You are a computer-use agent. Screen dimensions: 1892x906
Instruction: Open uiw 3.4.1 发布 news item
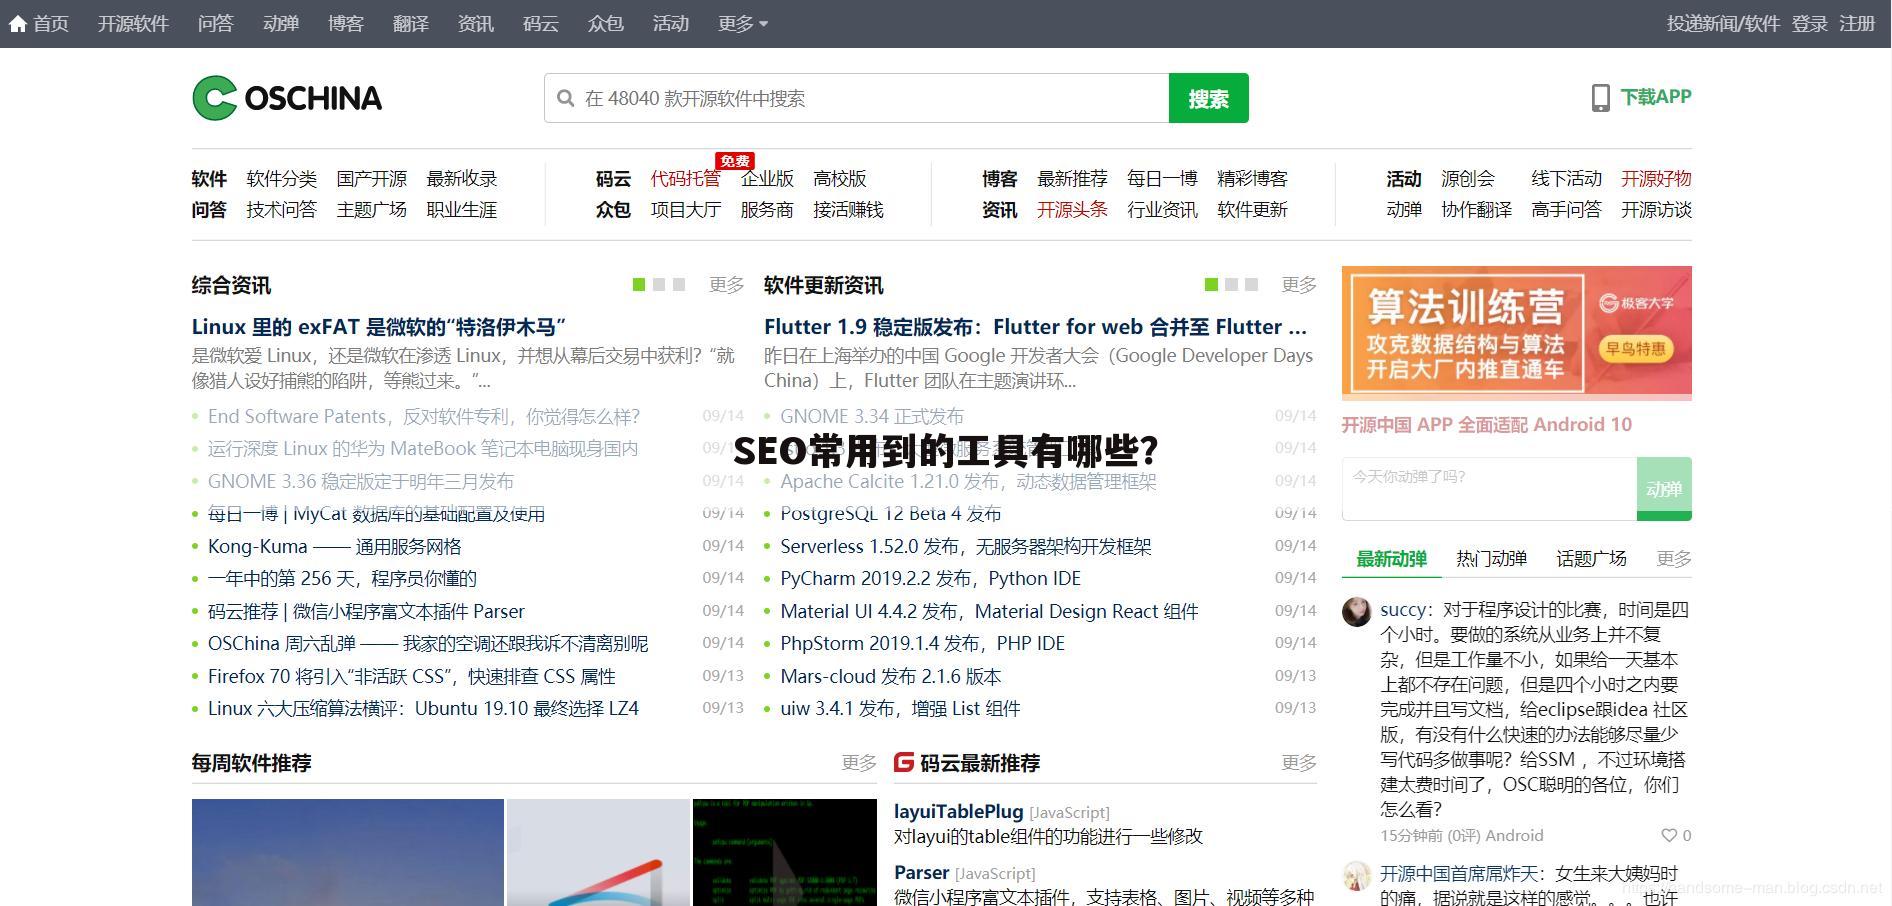tap(900, 709)
